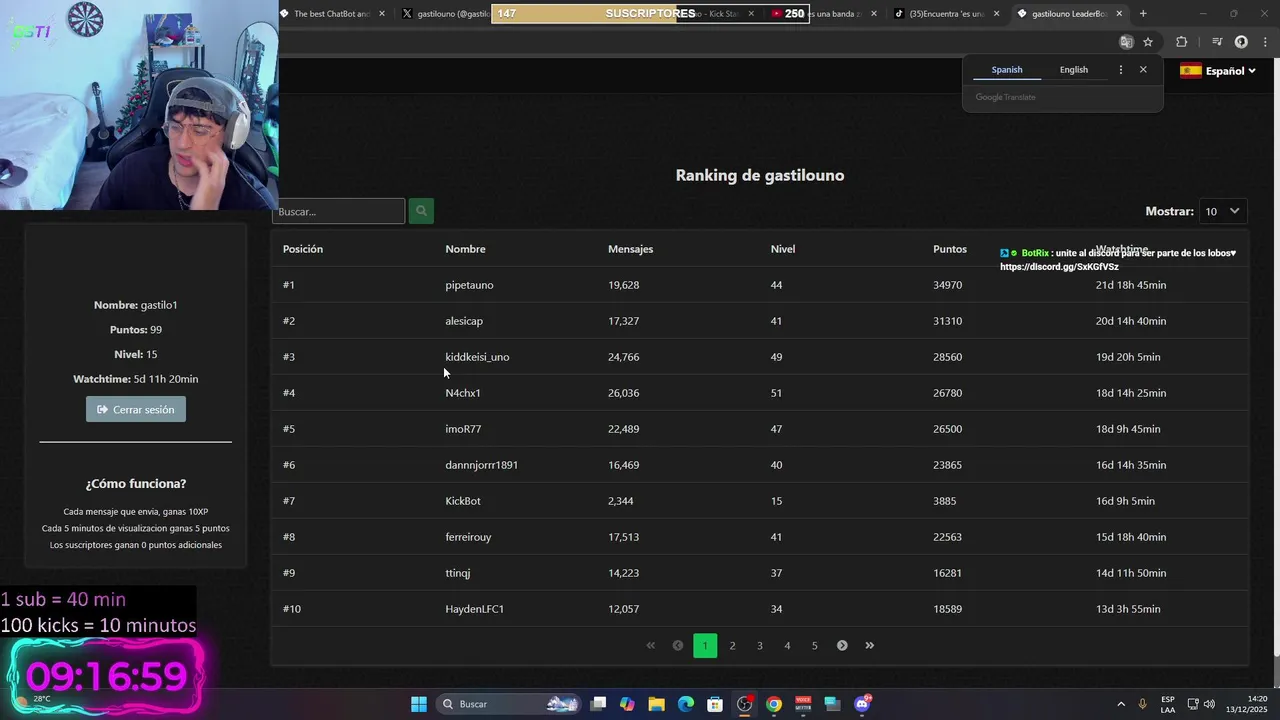This screenshot has height=720, width=1280.
Task: Open the translate popup options menu
Action: point(1120,70)
